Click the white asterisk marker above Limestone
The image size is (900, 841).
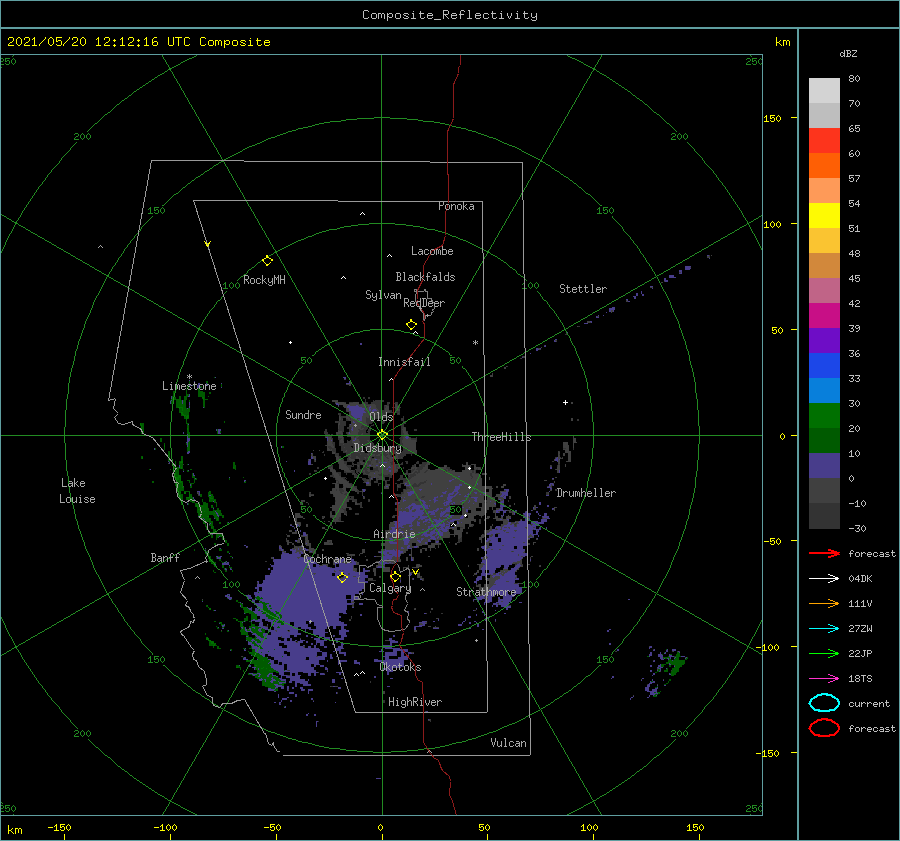click(189, 377)
